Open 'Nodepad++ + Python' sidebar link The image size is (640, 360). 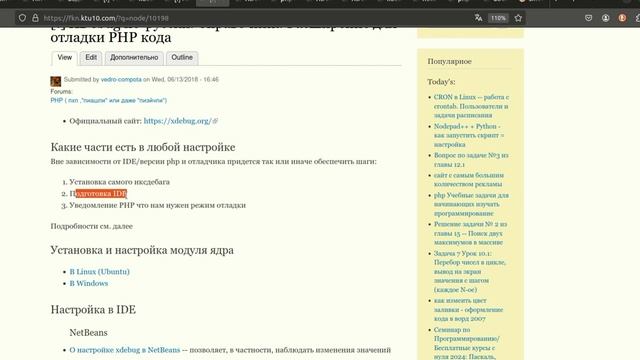tap(469, 136)
